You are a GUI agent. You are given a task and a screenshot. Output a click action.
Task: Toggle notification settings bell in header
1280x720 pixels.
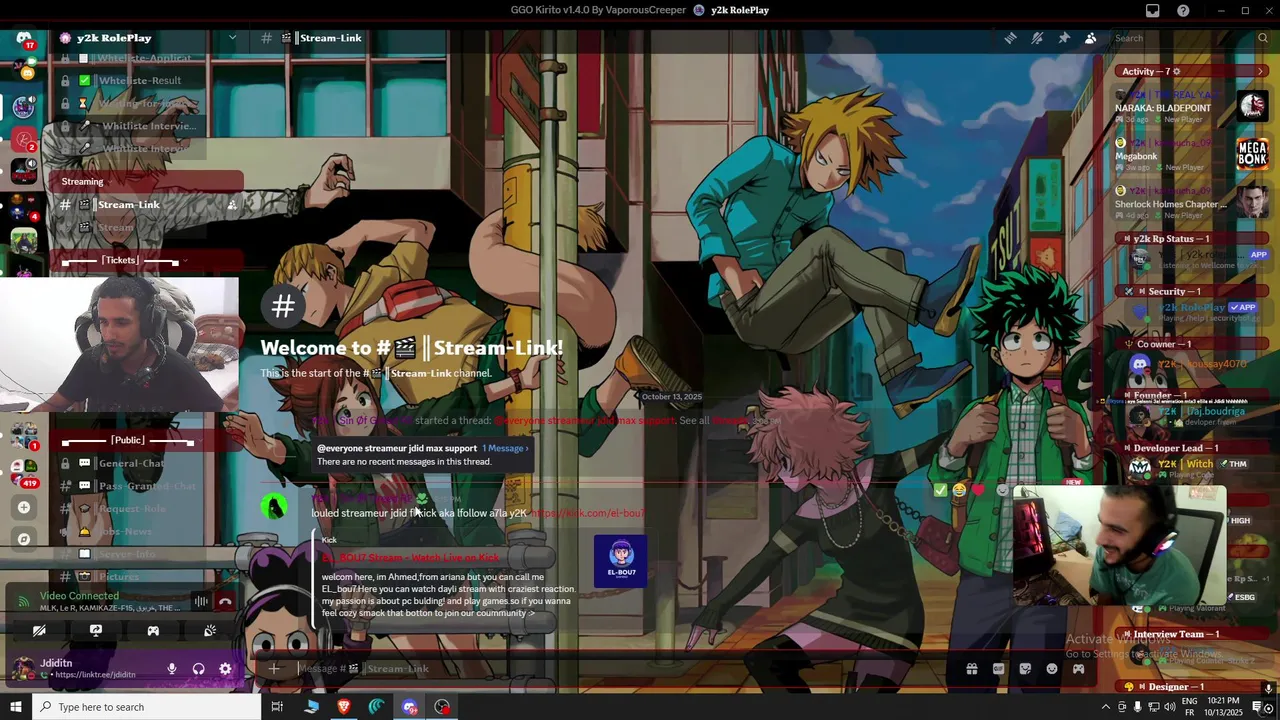1037,38
